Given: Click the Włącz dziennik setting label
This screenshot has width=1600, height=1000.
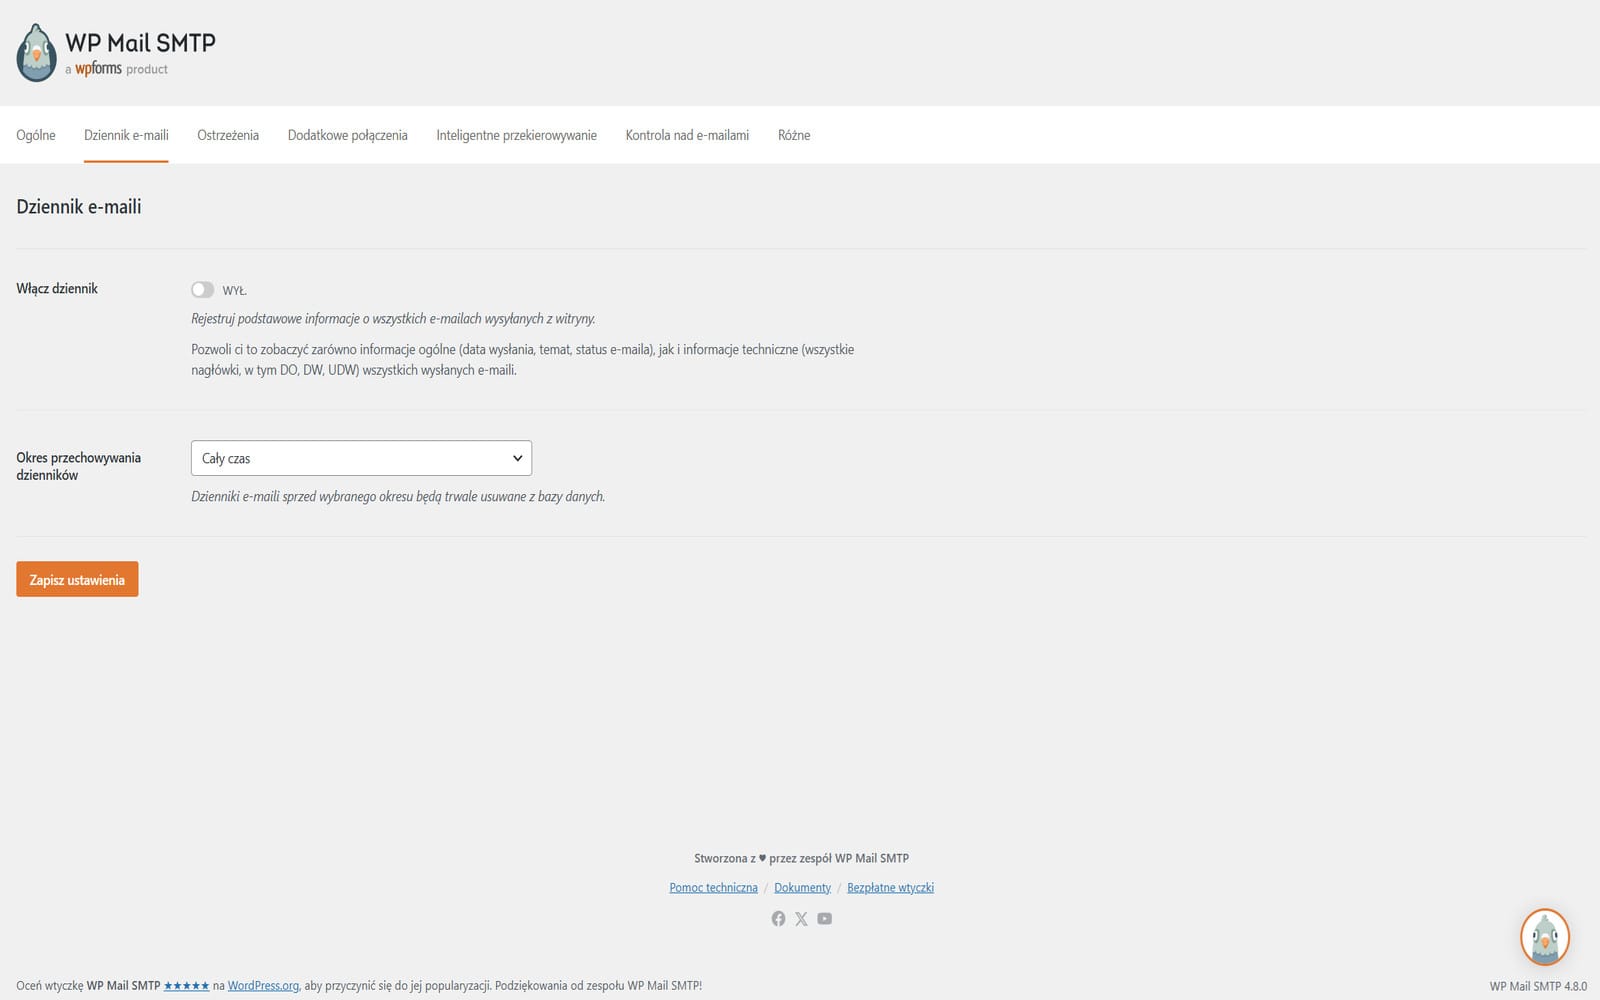Looking at the screenshot, I should tap(57, 288).
